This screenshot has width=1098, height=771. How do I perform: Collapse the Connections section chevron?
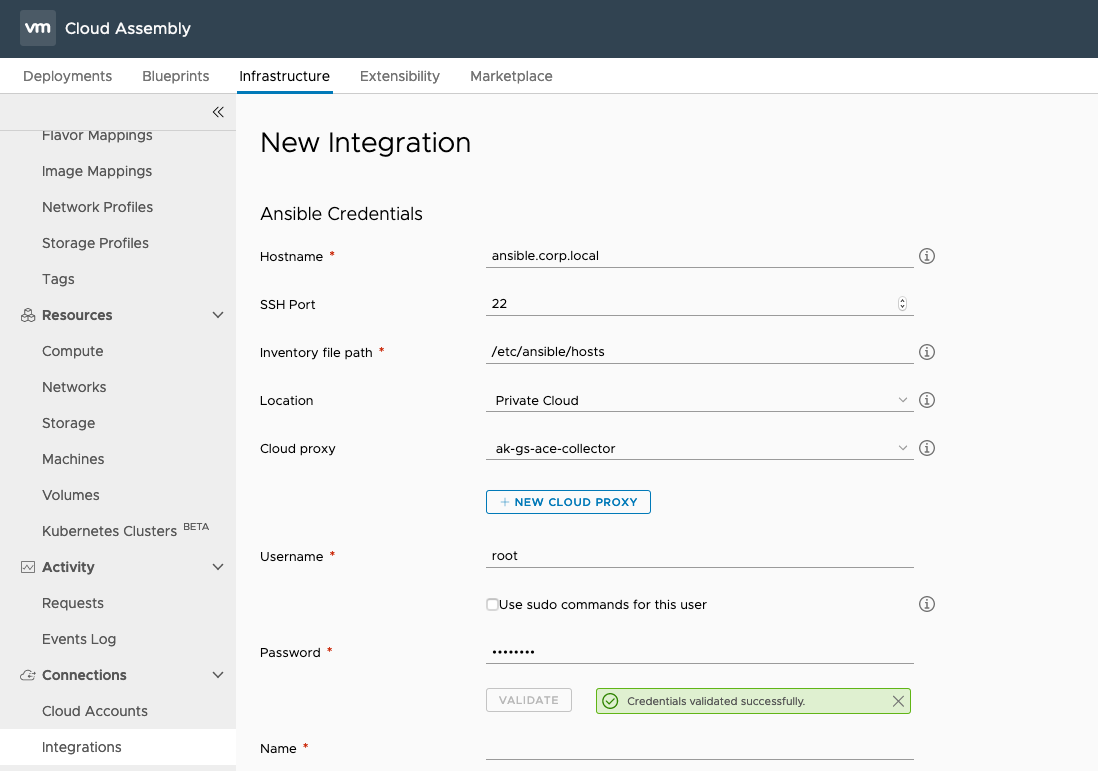pos(218,675)
